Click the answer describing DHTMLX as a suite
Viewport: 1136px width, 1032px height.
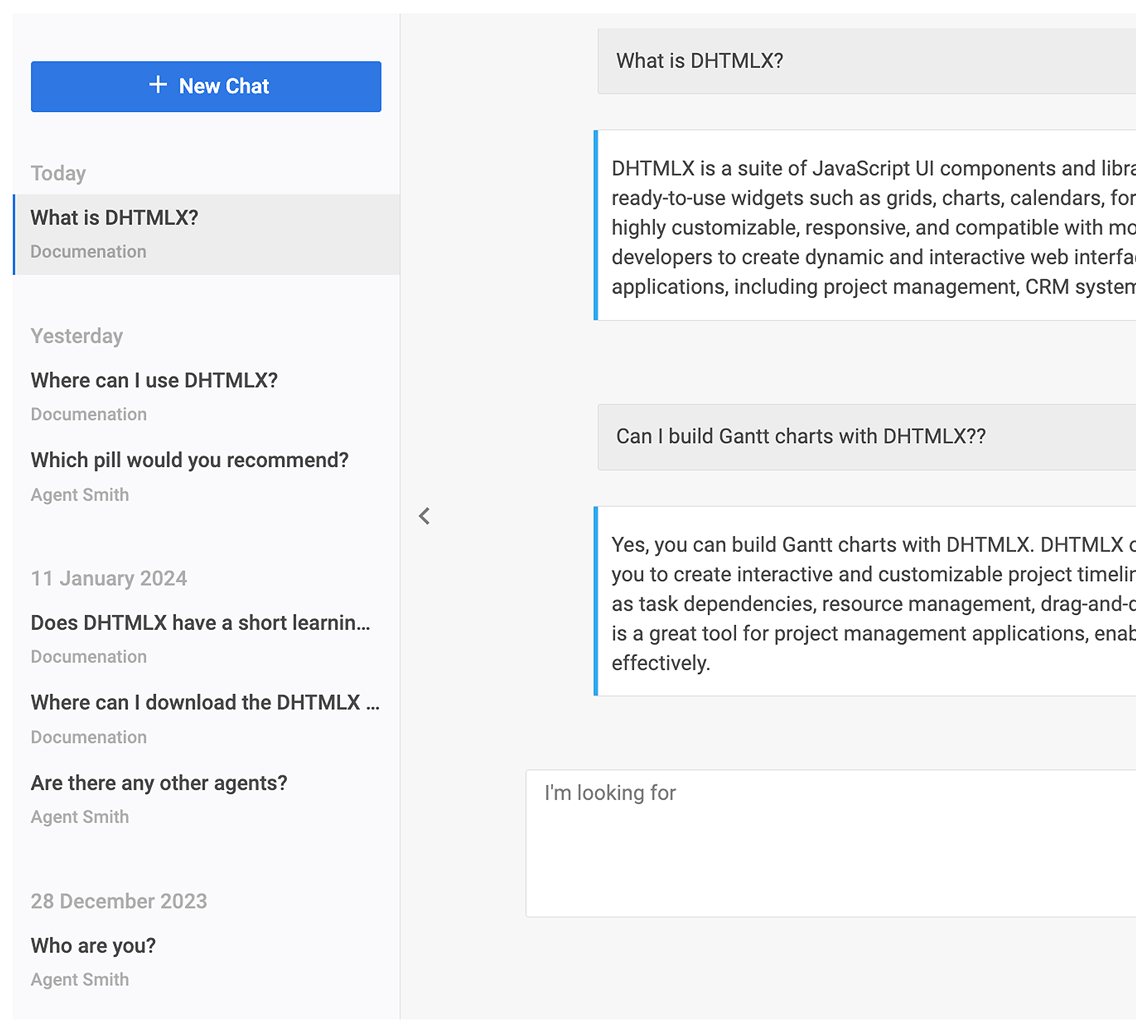coord(865,225)
